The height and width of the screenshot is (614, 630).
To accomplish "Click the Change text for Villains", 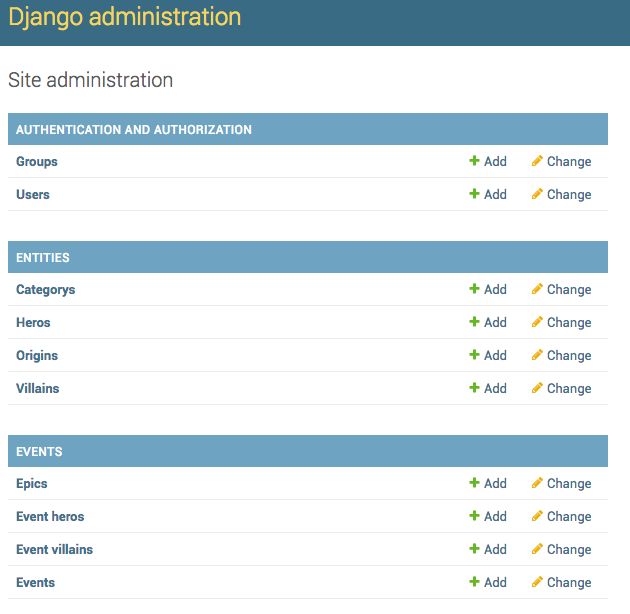I will tap(569, 388).
